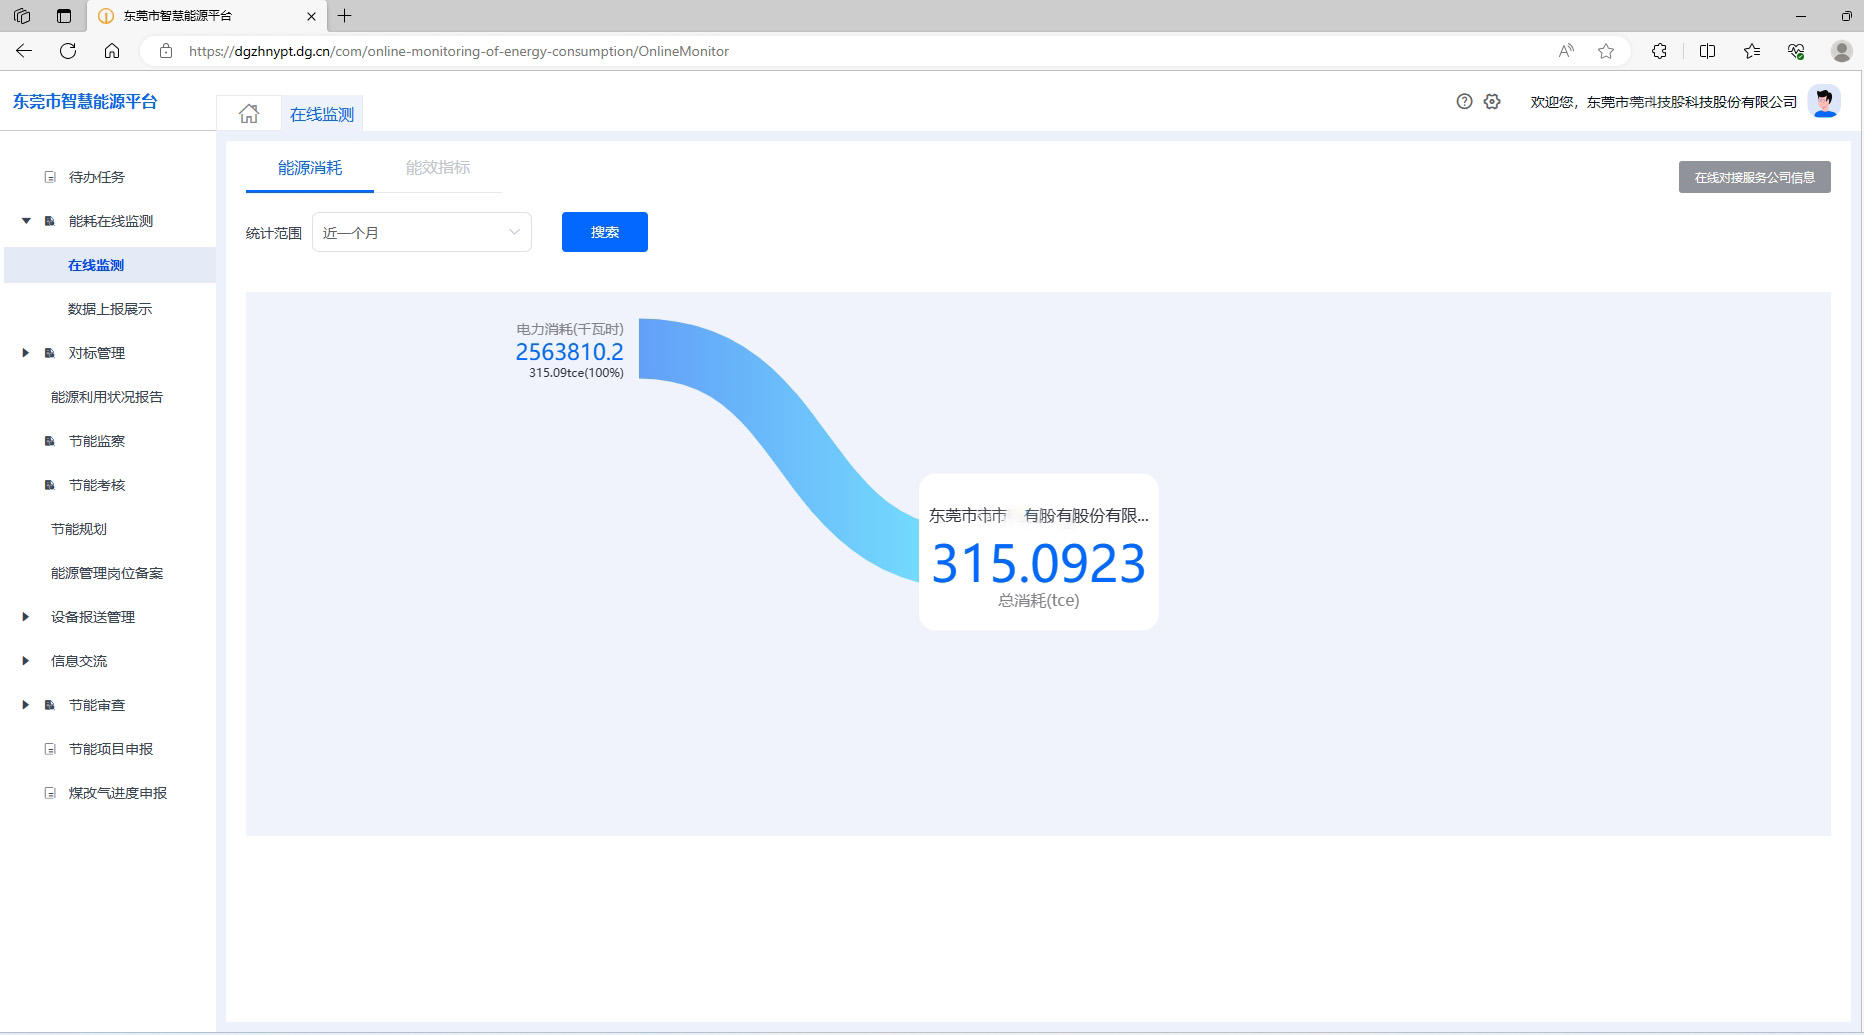
Task: Expand the 信息交流 tree node
Action: pyautogui.click(x=26, y=661)
